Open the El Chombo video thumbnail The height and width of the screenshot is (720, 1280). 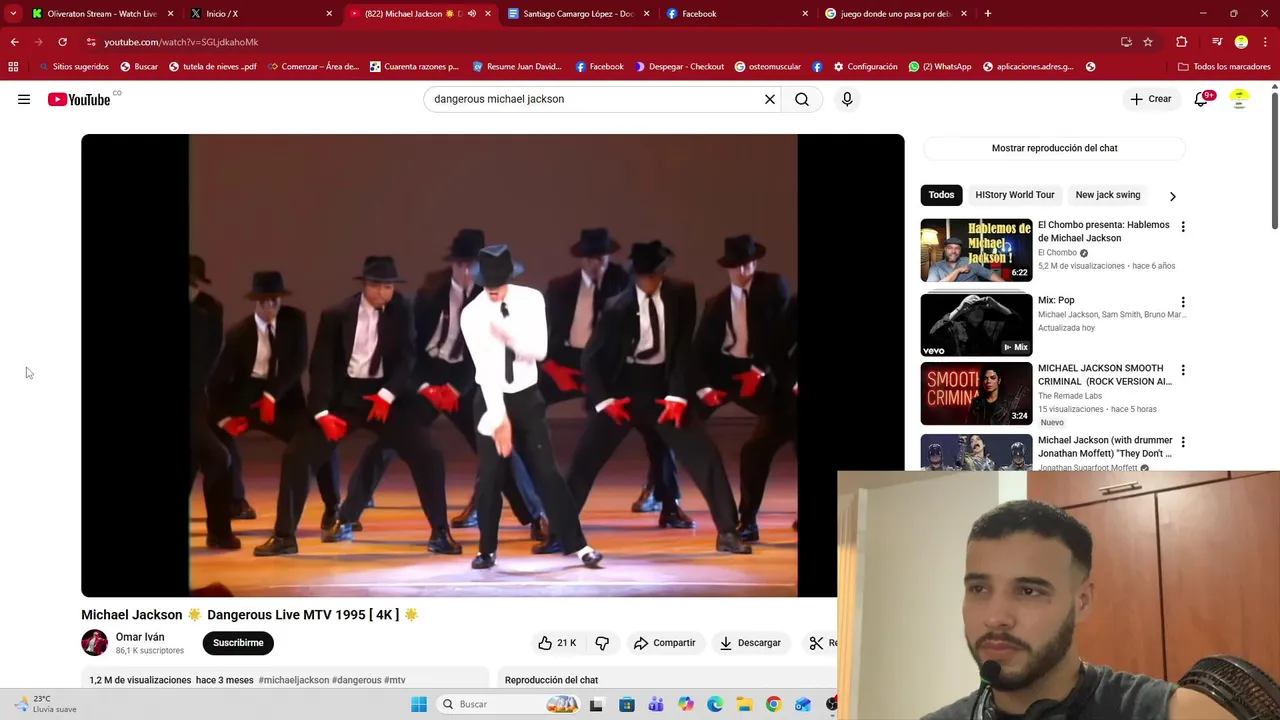(976, 250)
